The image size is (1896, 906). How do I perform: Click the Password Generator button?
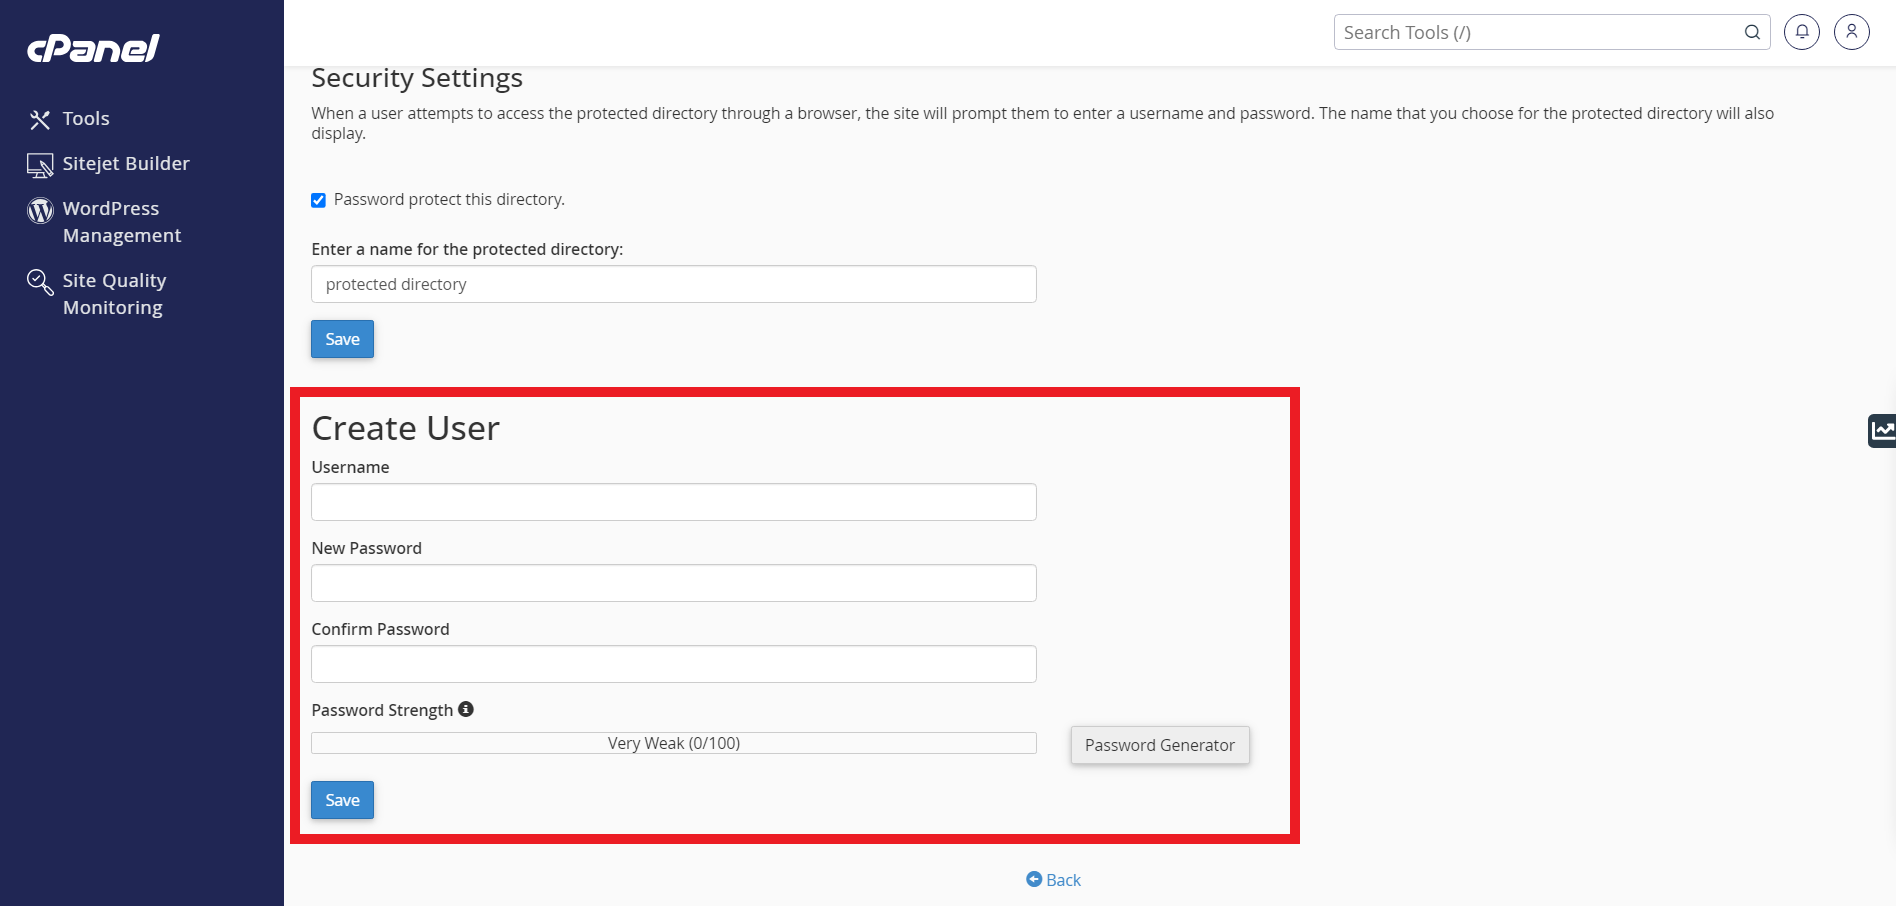click(1160, 745)
